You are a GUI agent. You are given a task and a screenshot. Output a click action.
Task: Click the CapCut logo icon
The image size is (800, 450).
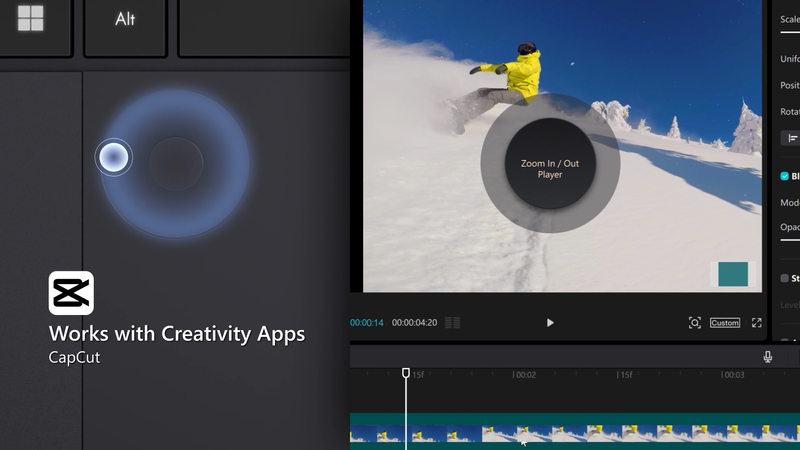71,293
